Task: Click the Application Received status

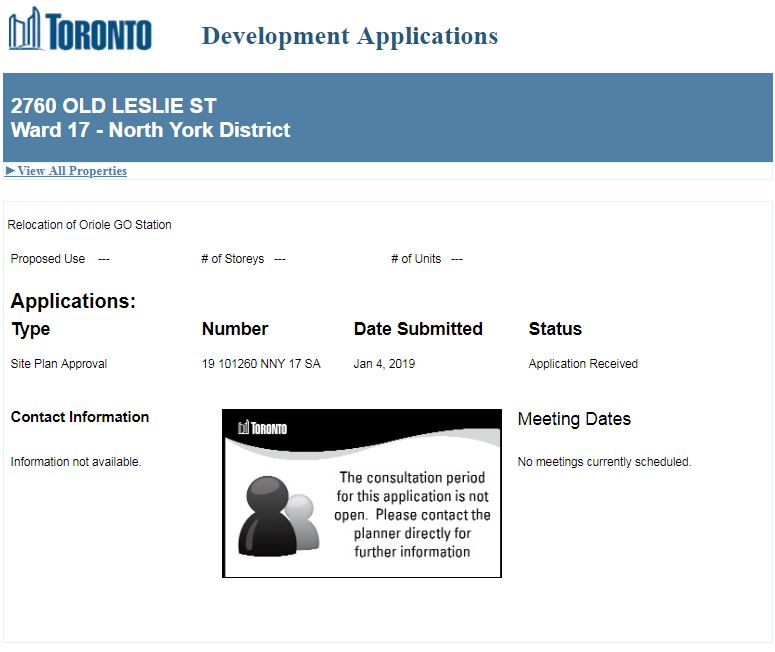Action: click(x=583, y=364)
